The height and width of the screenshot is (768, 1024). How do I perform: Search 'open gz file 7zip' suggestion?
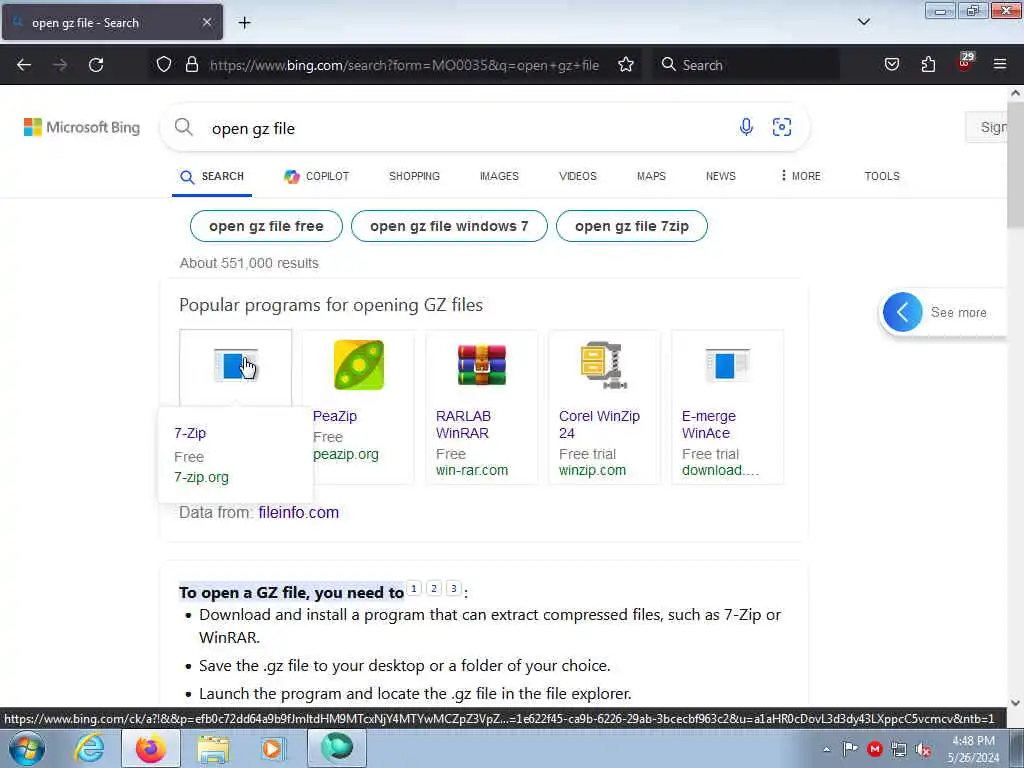click(632, 226)
